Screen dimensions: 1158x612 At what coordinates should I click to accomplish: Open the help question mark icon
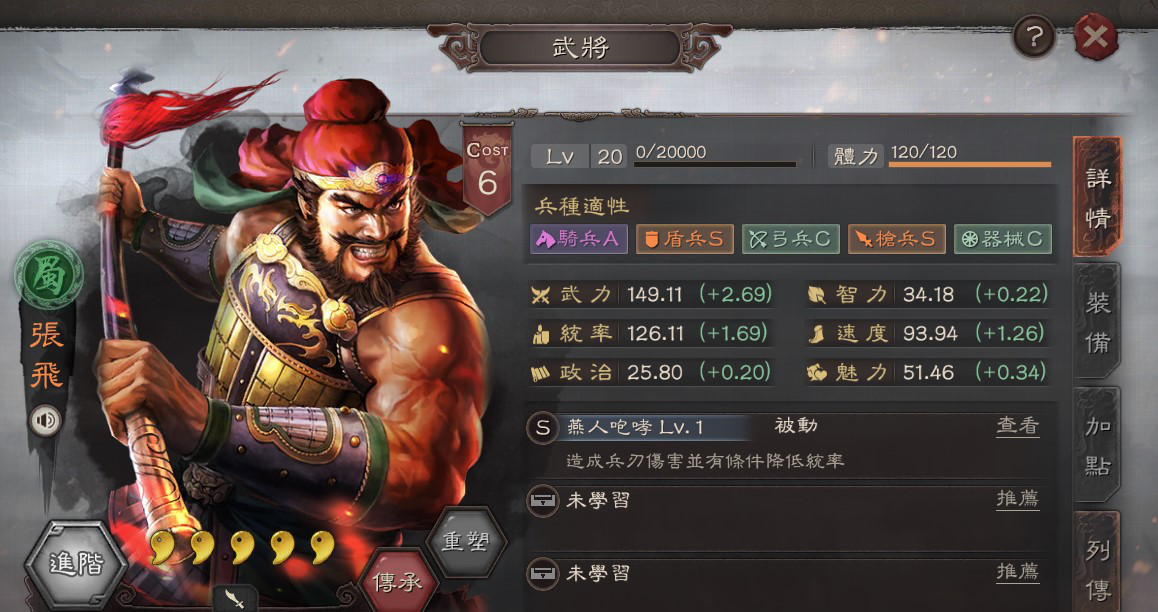coord(1034,37)
